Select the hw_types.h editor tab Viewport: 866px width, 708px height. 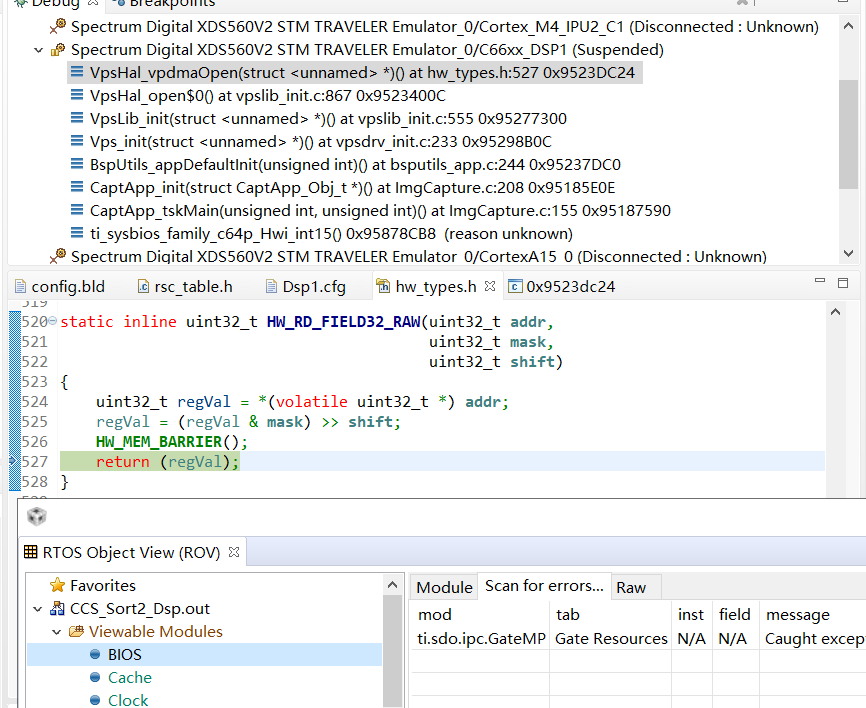tap(436, 287)
